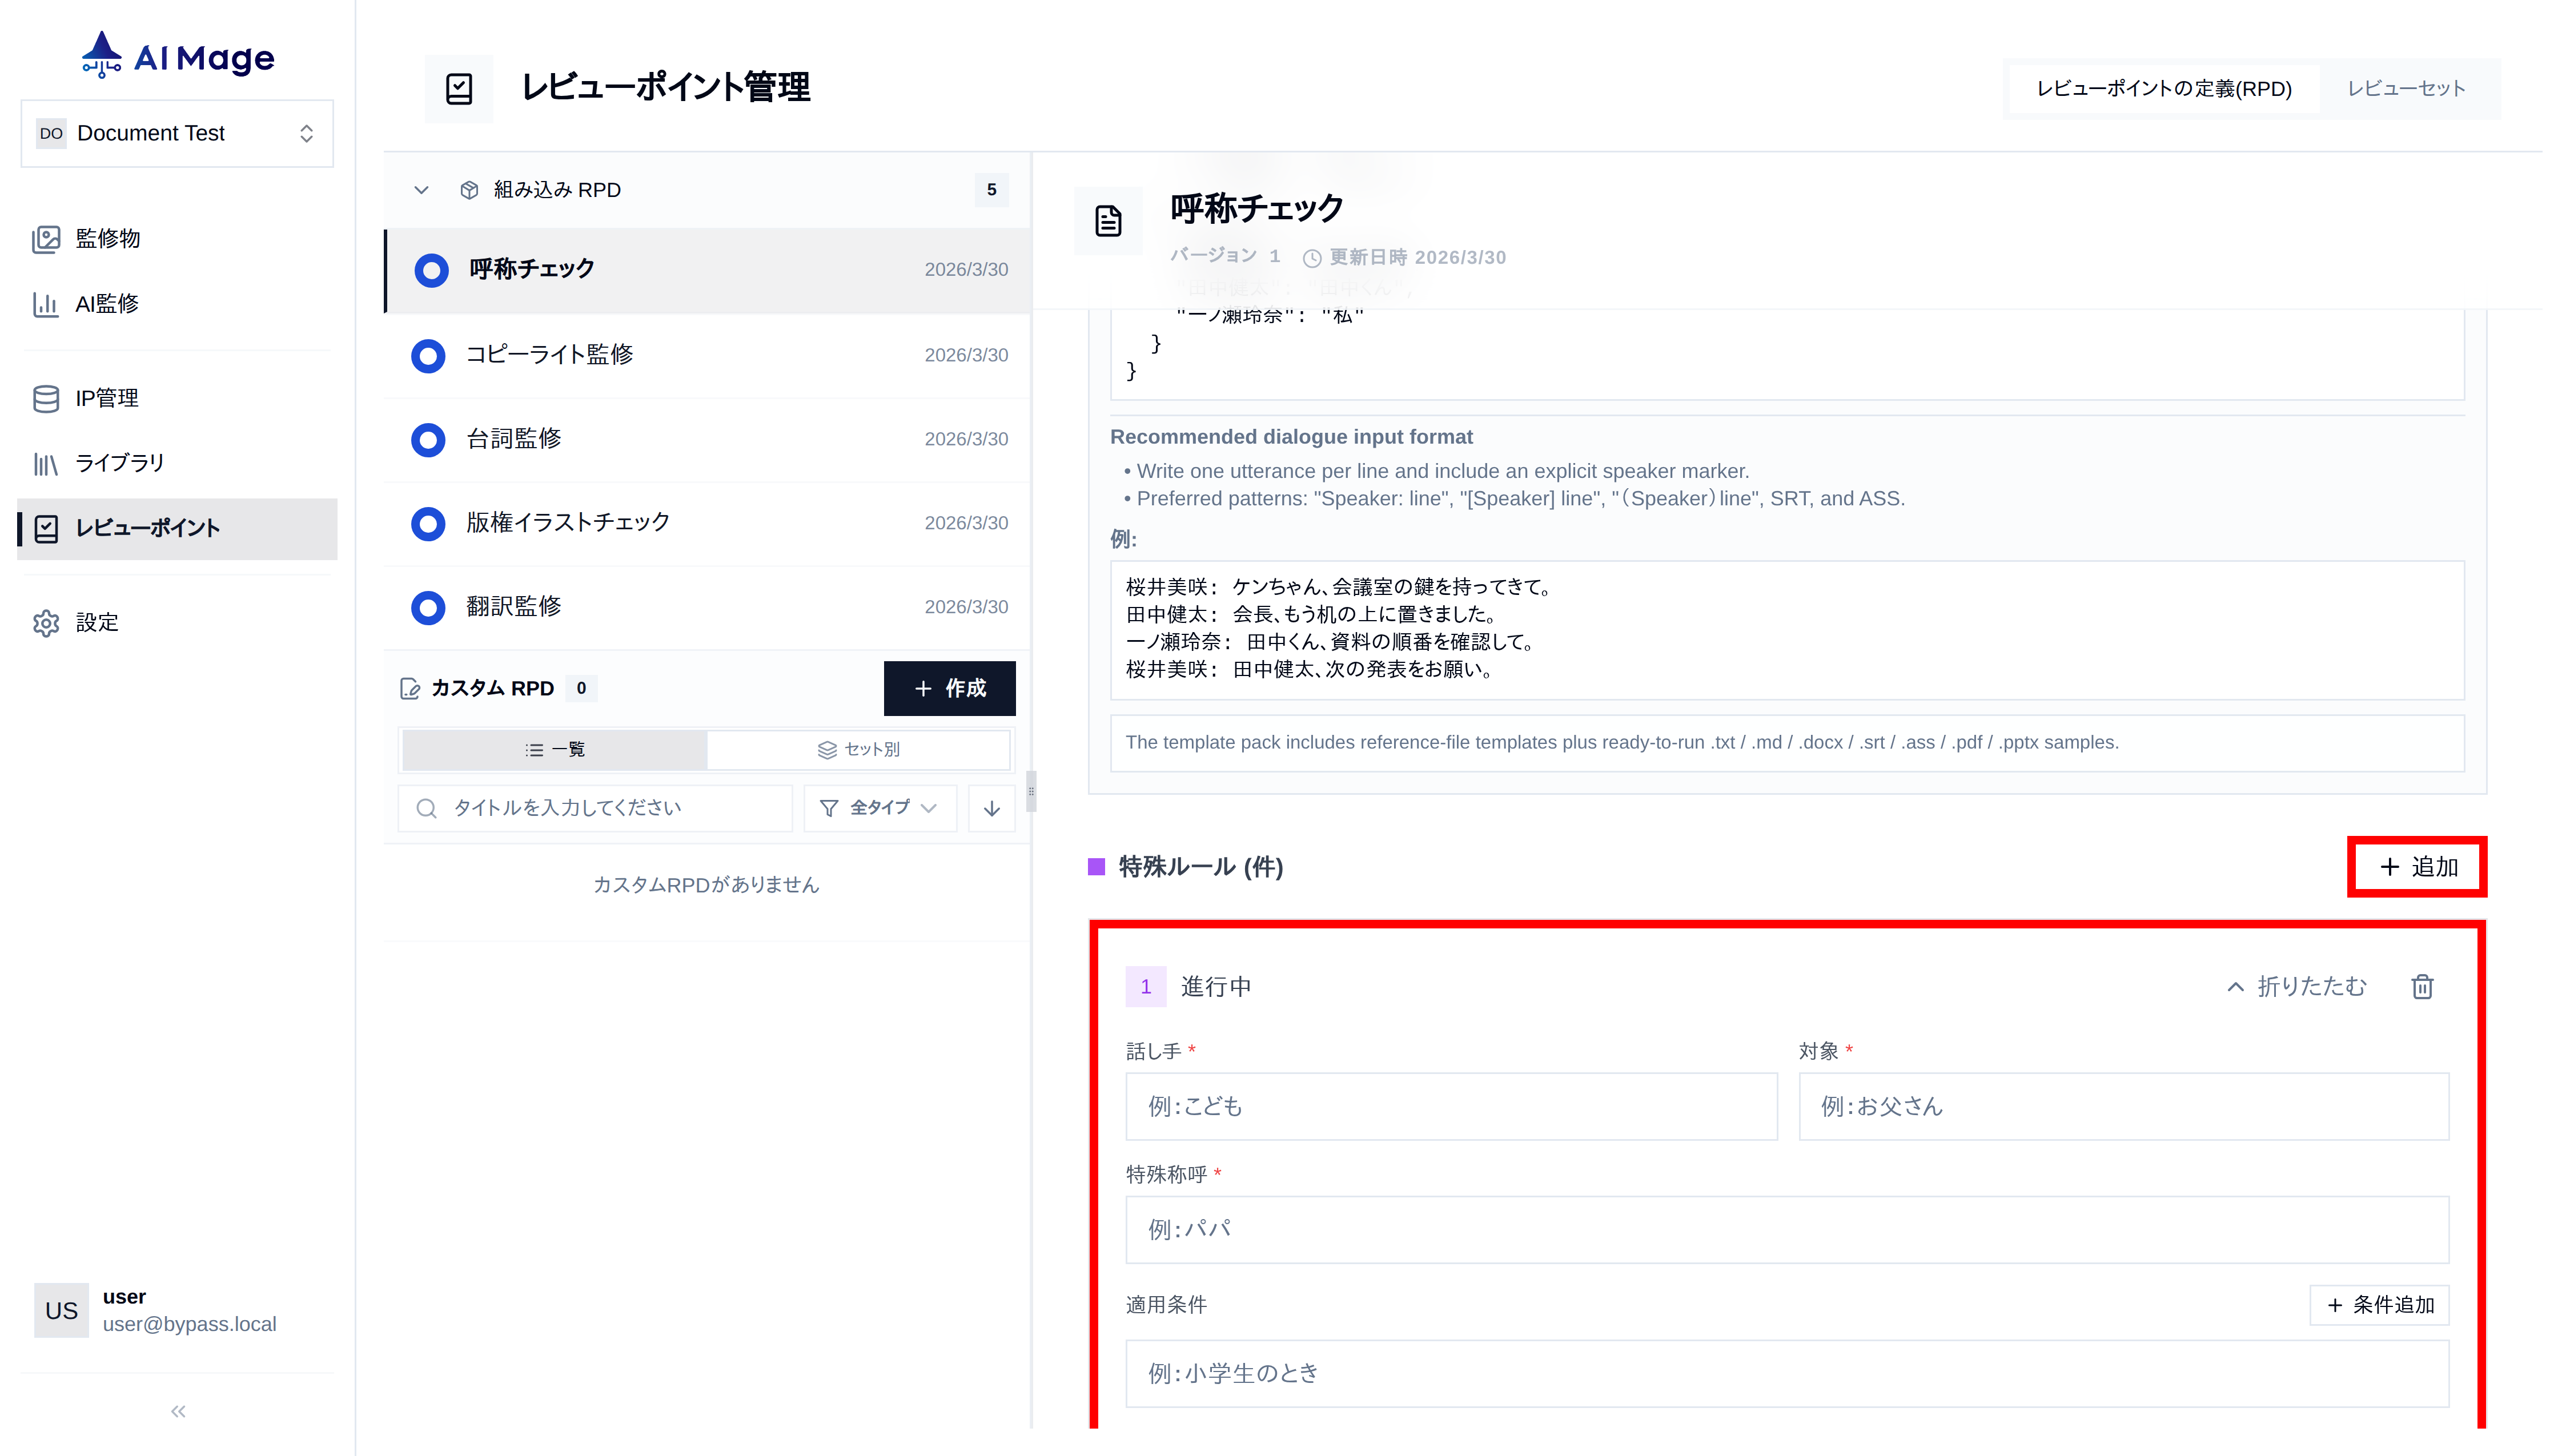Viewport: 2570px width, 1456px height.
Task: Click the + 条件追加 button
Action: point(2379,1305)
